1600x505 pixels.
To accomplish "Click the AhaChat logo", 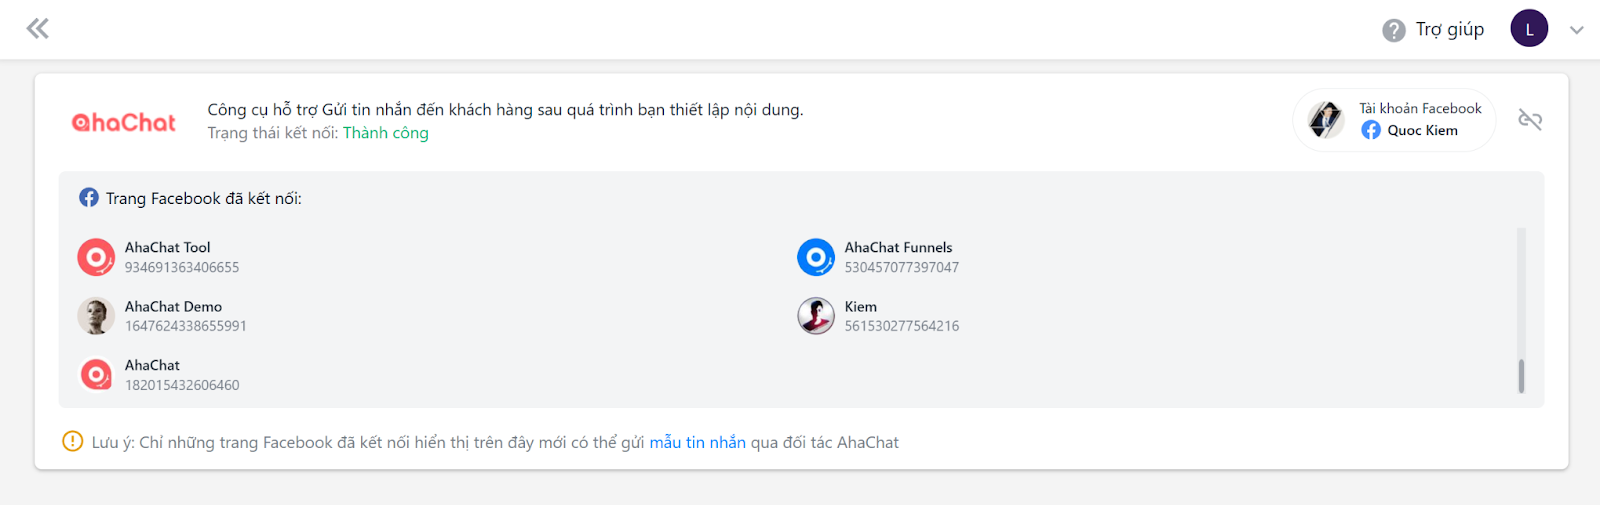I will click(124, 122).
